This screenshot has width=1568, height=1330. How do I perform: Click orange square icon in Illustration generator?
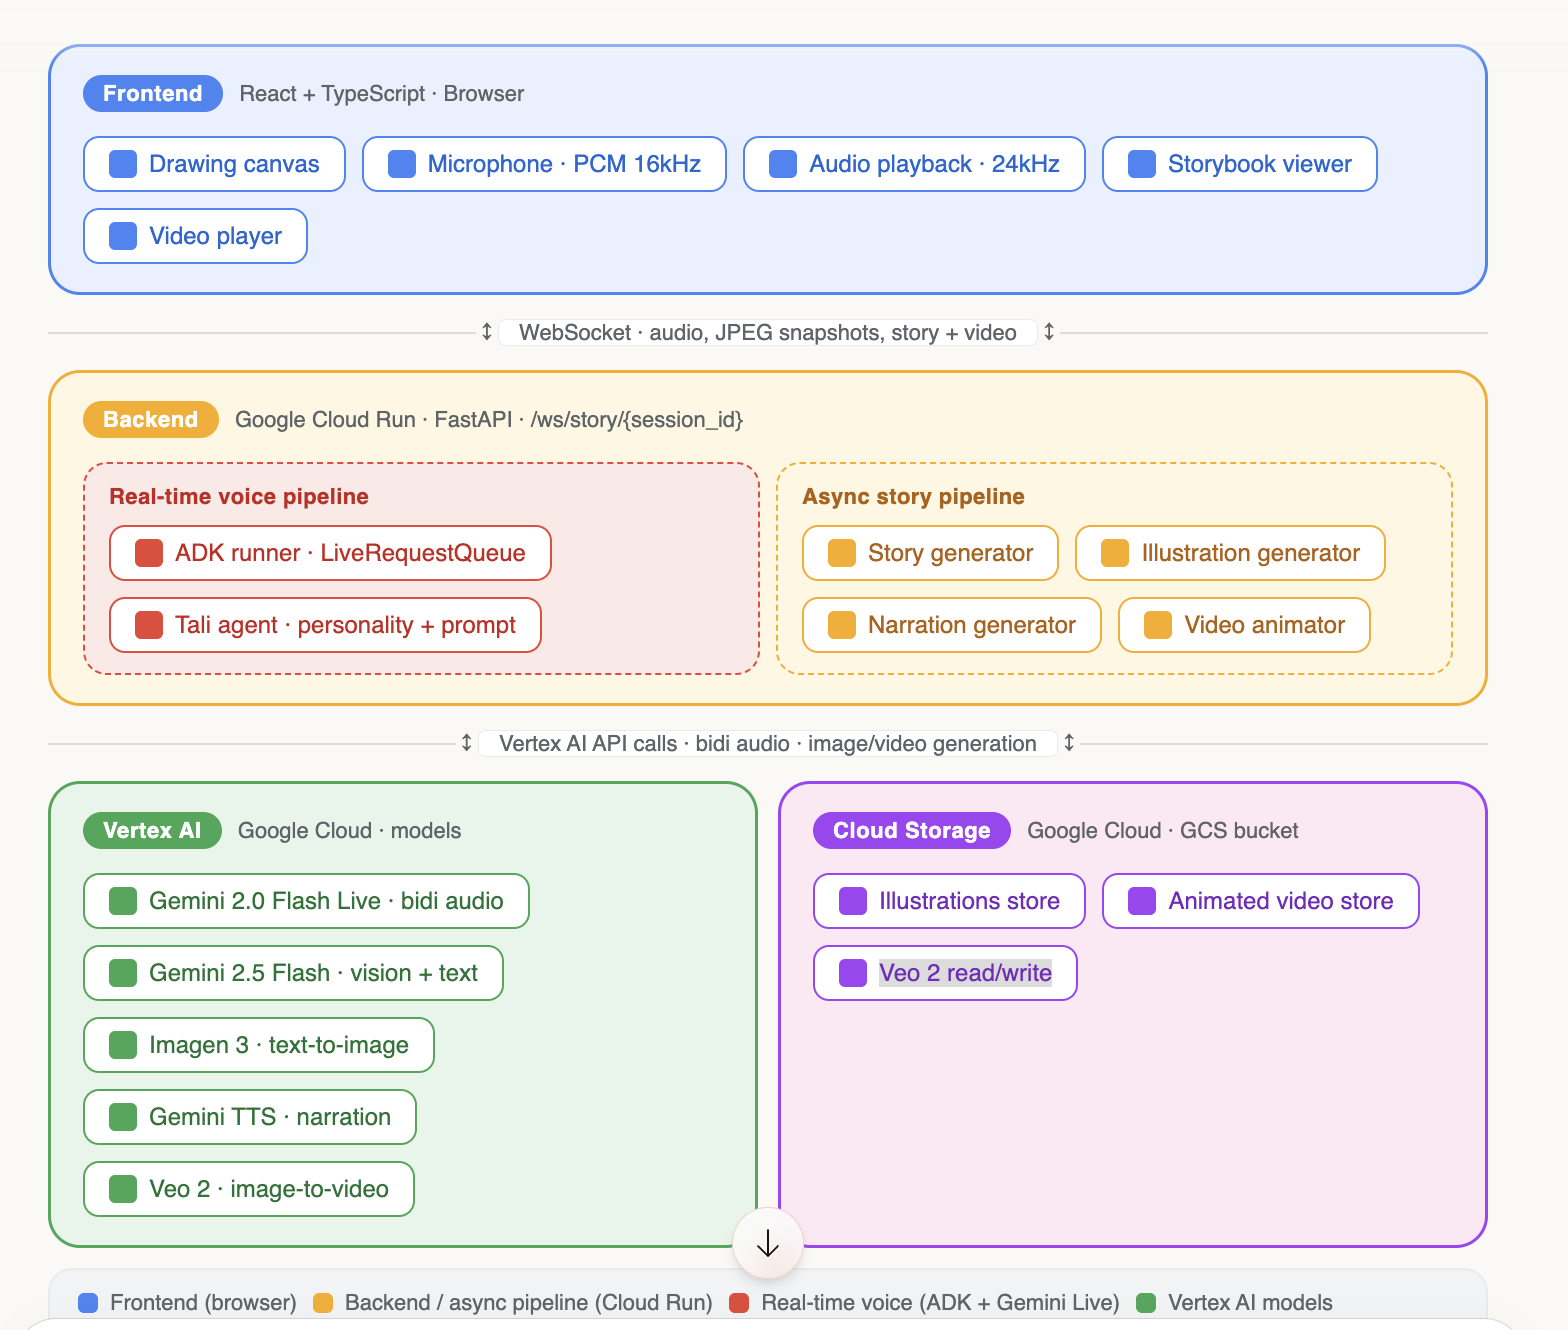pyautogui.click(x=1115, y=553)
